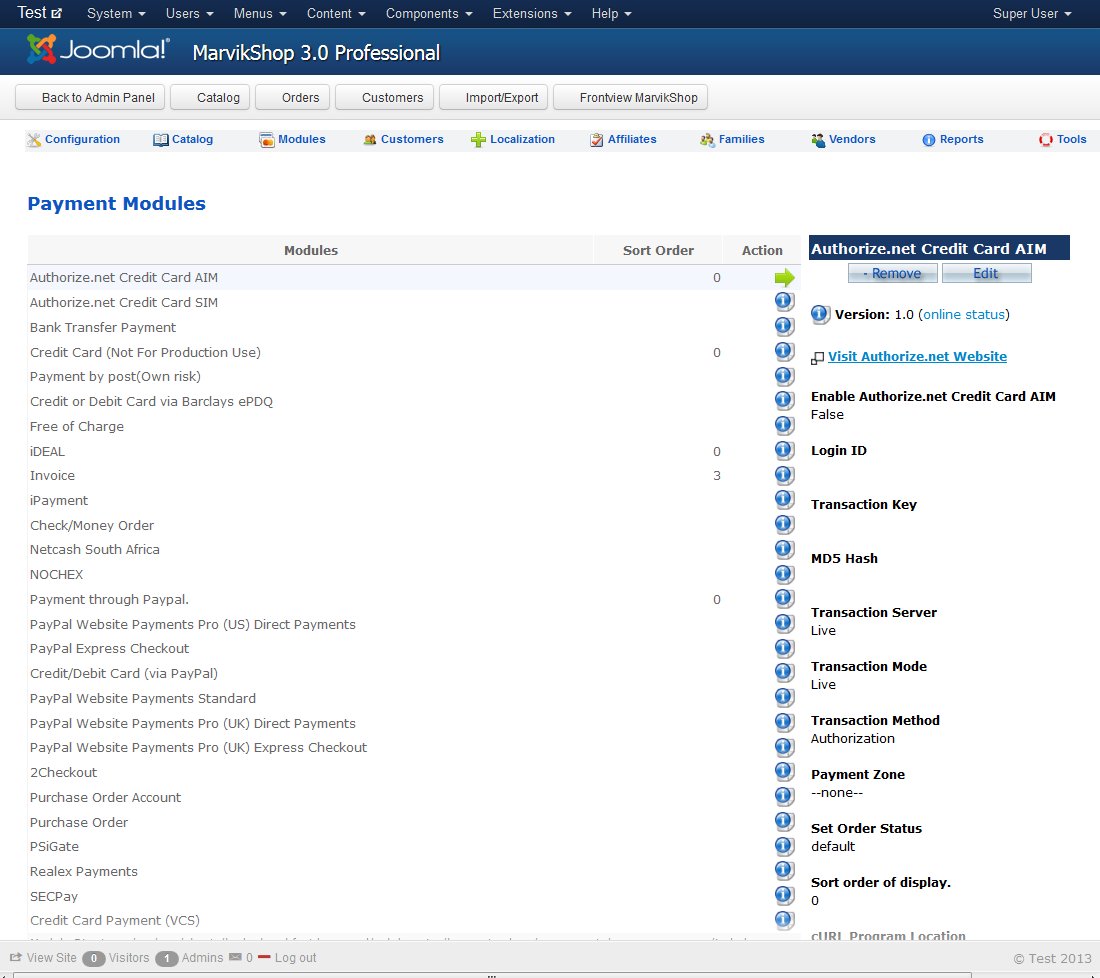Click Log out in the status bar

tap(287, 958)
